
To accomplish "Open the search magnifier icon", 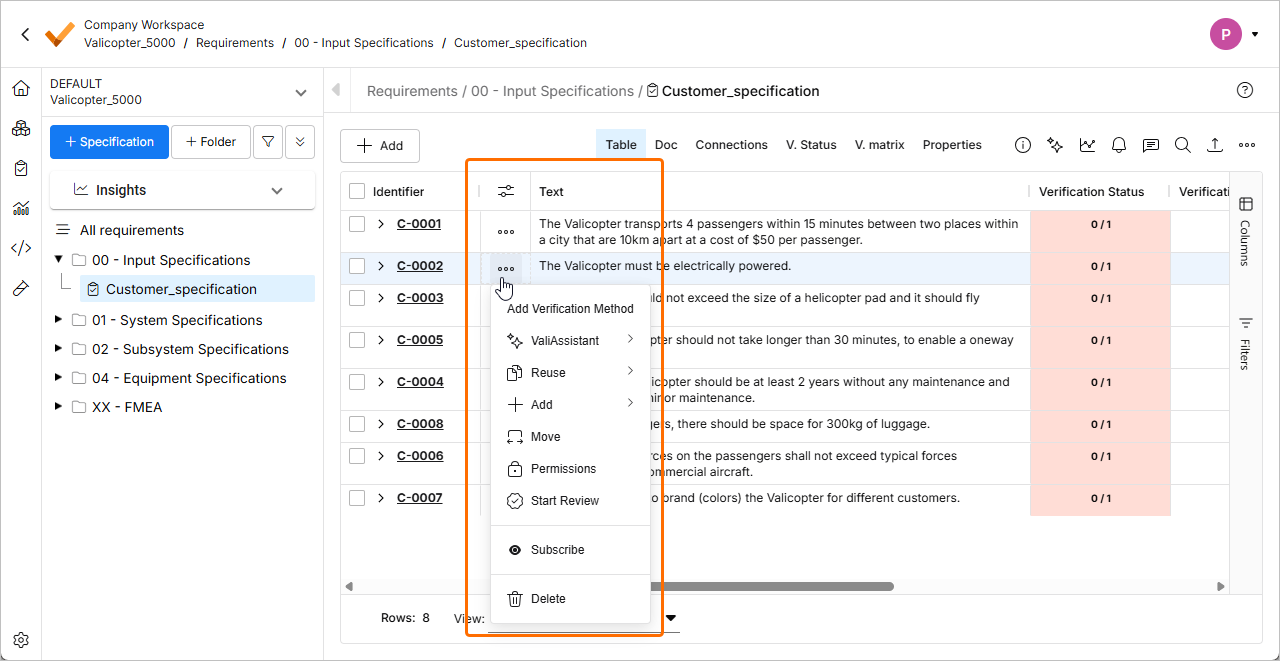I will click(1183, 145).
